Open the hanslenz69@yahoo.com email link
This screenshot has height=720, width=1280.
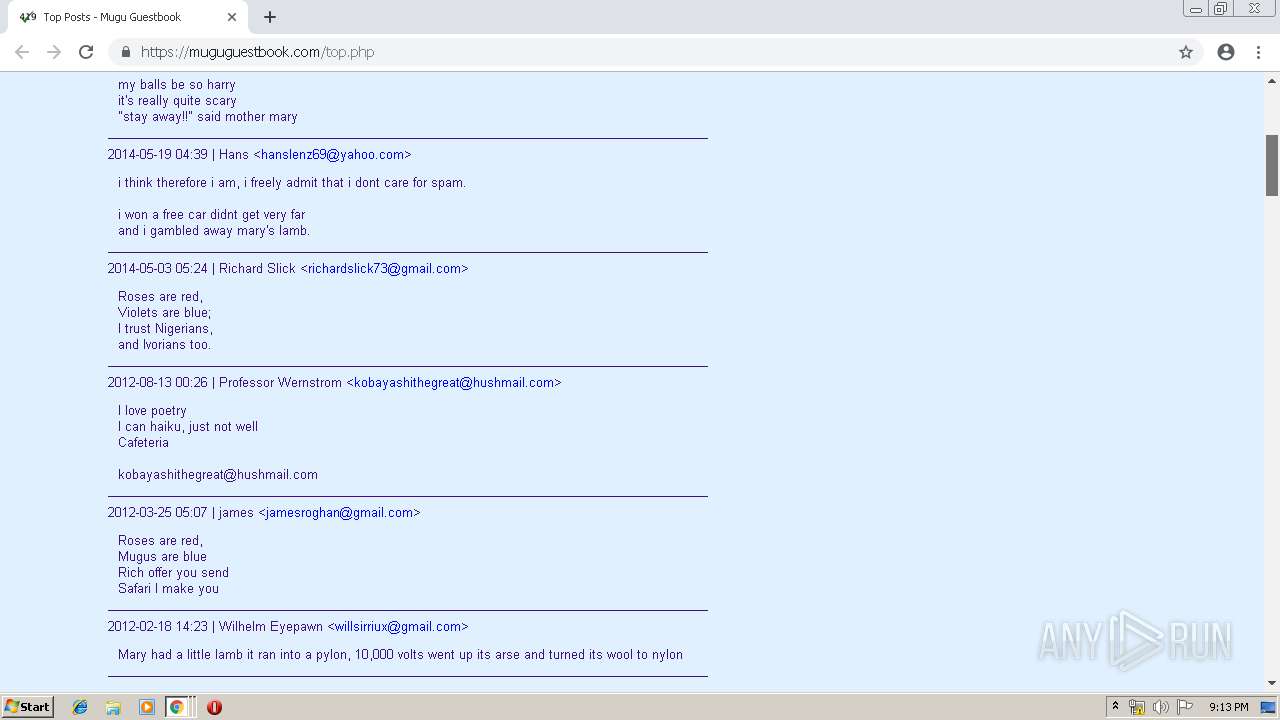[332, 155]
